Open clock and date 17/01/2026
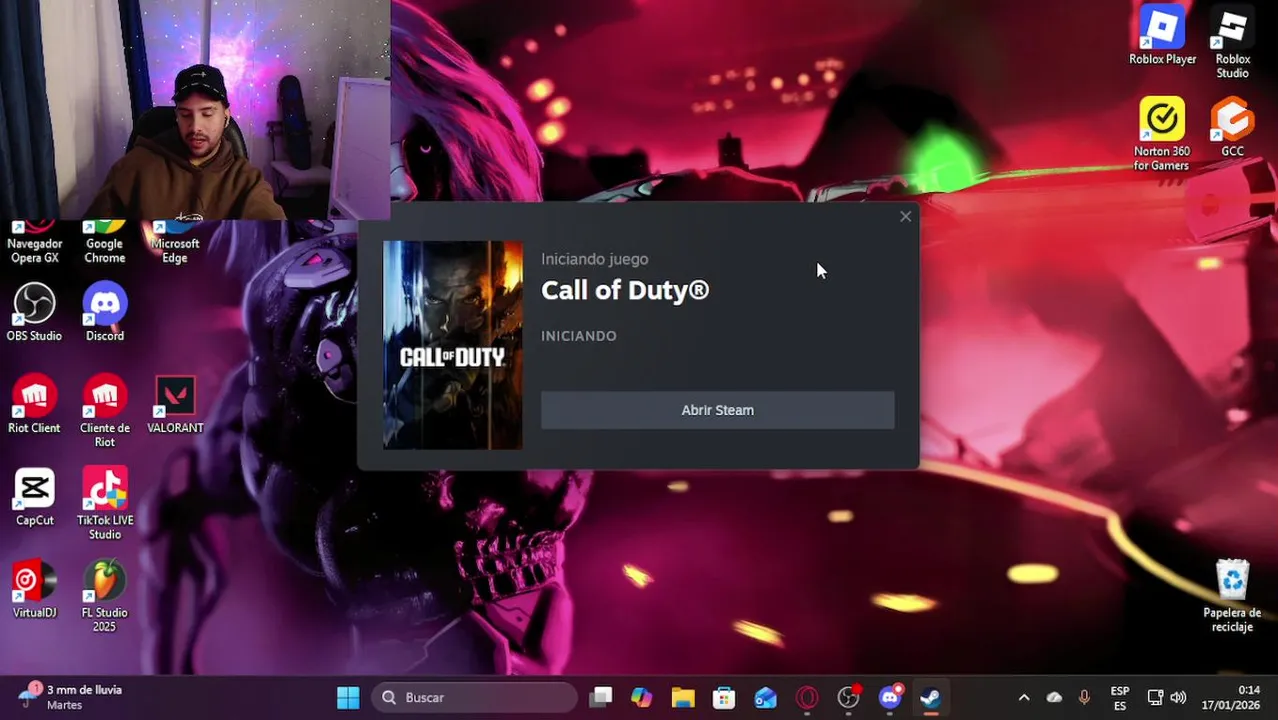 pyautogui.click(x=1231, y=697)
